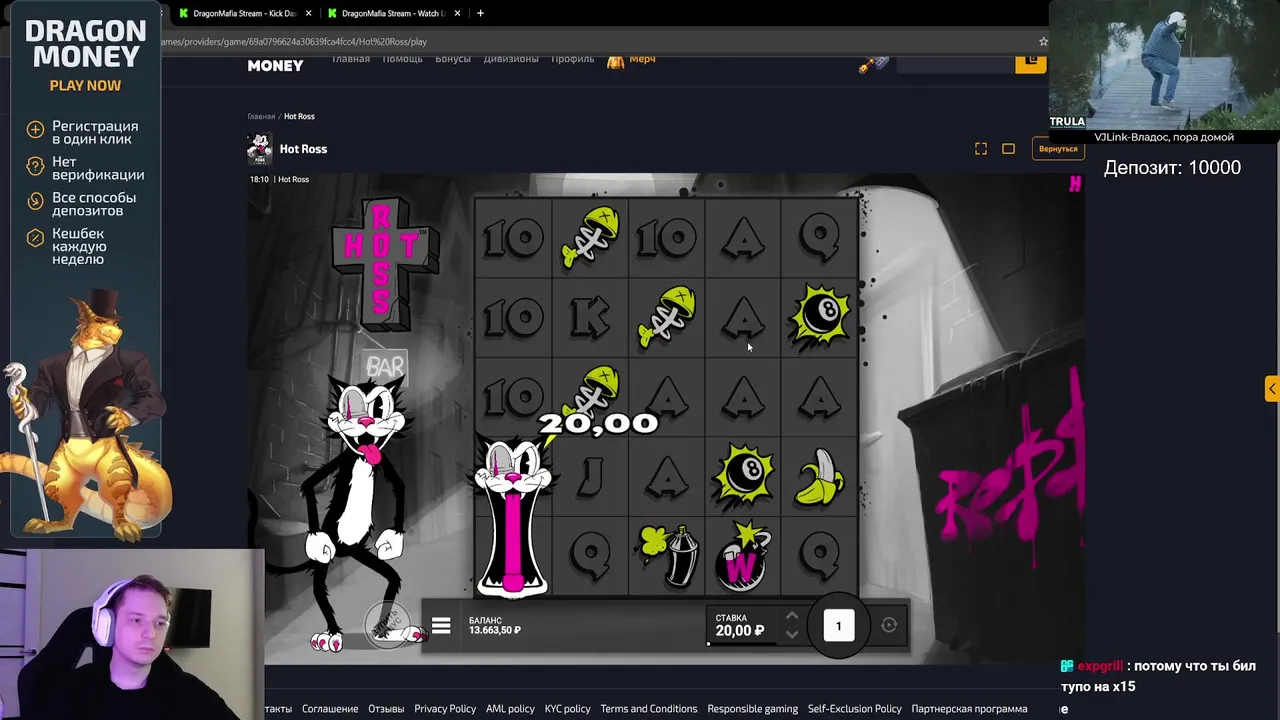Click the banana symbol on the reels

click(x=820, y=477)
